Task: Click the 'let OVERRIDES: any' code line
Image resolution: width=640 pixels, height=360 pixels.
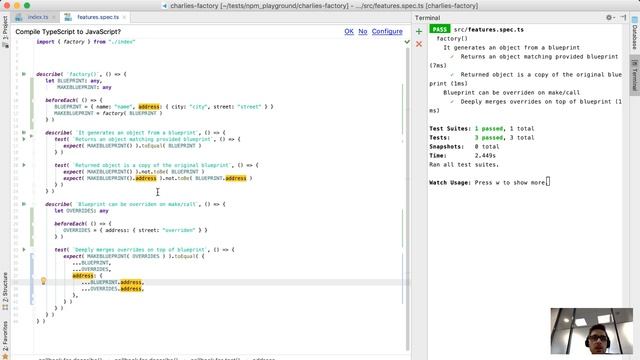Action: (82, 211)
